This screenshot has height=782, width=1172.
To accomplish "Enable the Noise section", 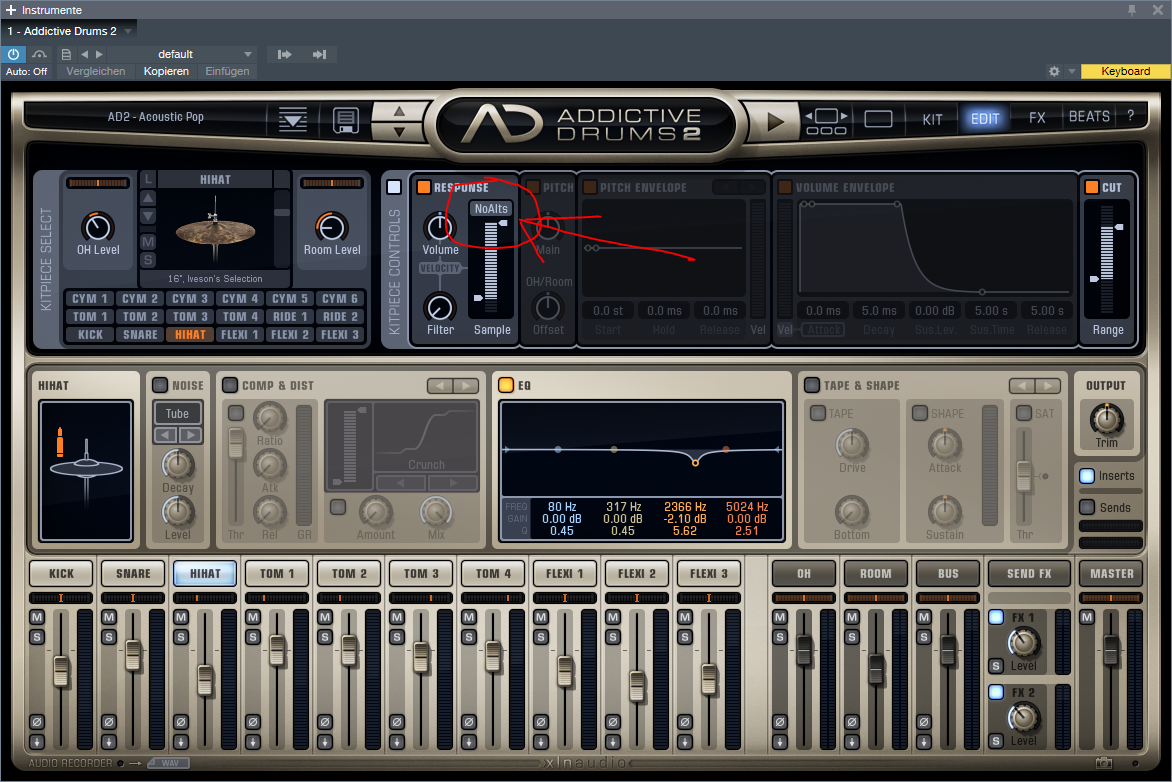I will (x=159, y=385).
